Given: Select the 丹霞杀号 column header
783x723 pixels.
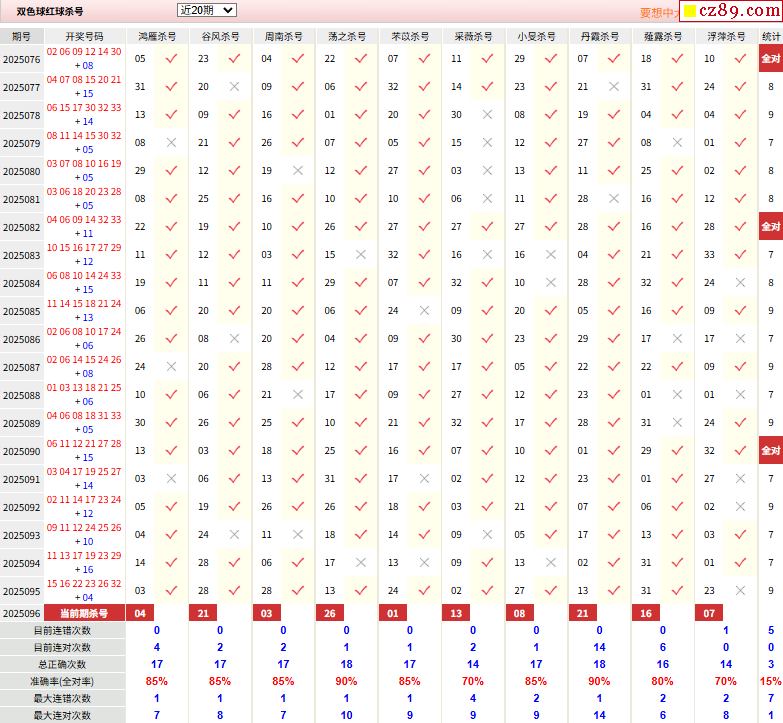Looking at the screenshot, I should tap(600, 36).
